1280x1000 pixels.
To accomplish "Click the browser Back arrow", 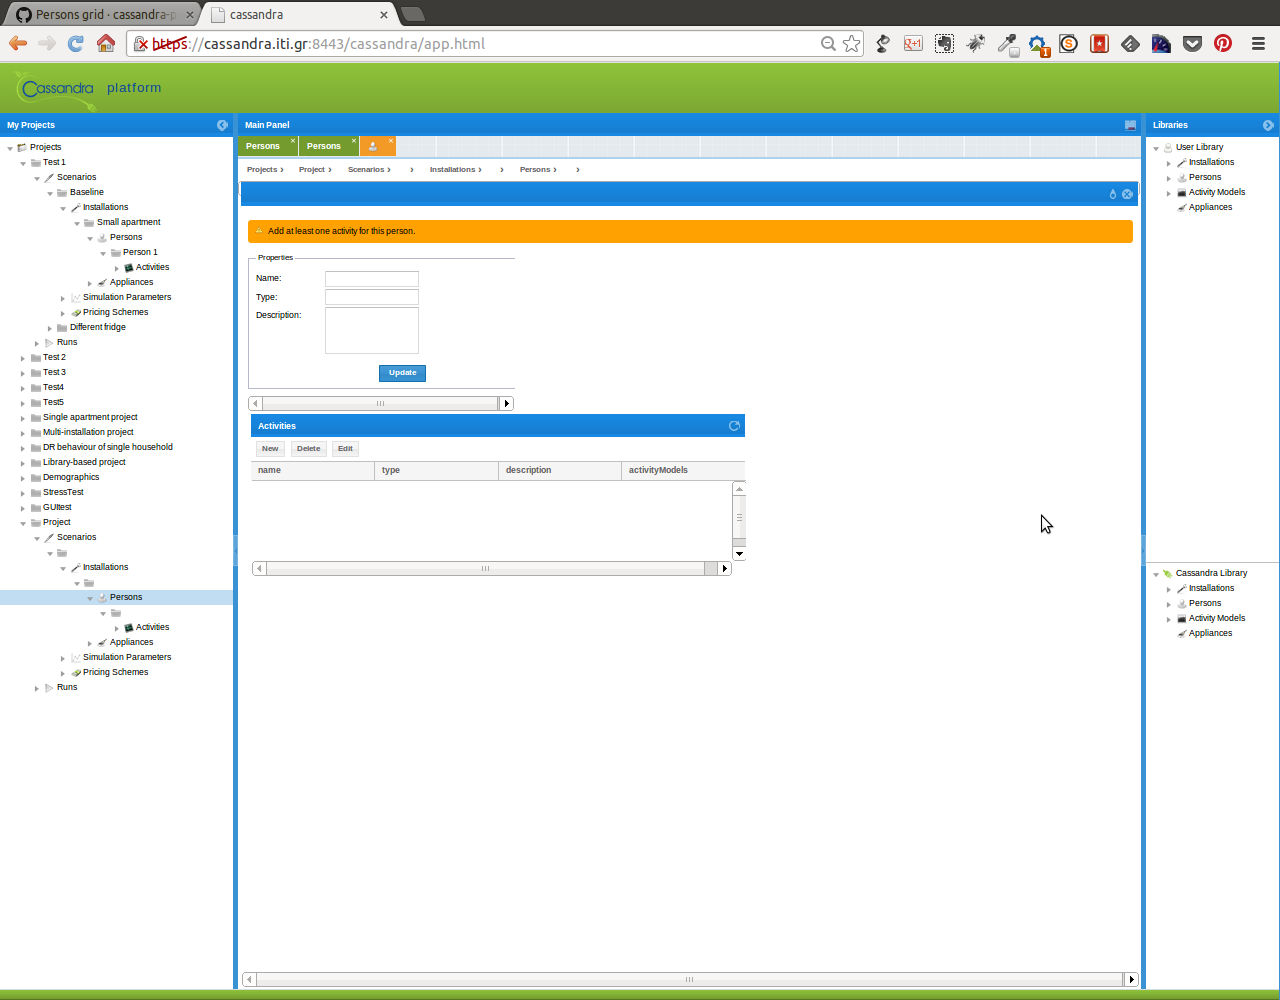I will pyautogui.click(x=18, y=43).
